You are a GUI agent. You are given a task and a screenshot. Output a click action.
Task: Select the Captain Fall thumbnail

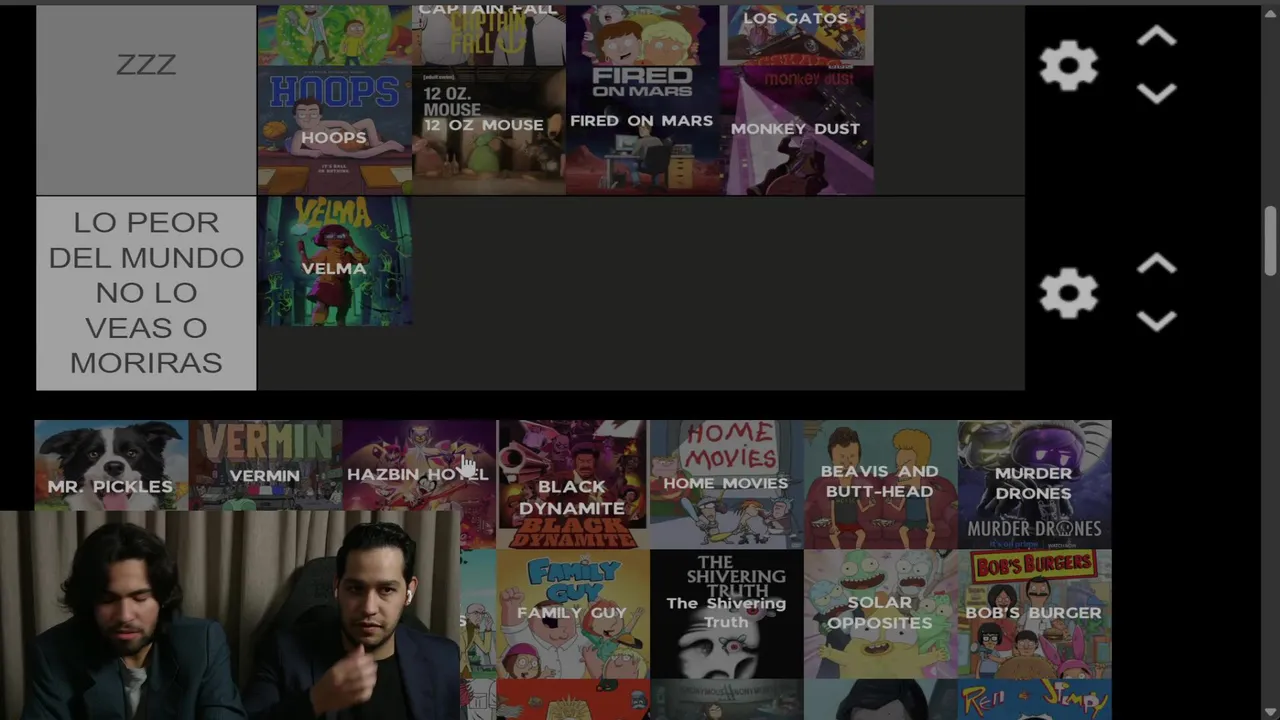click(488, 35)
